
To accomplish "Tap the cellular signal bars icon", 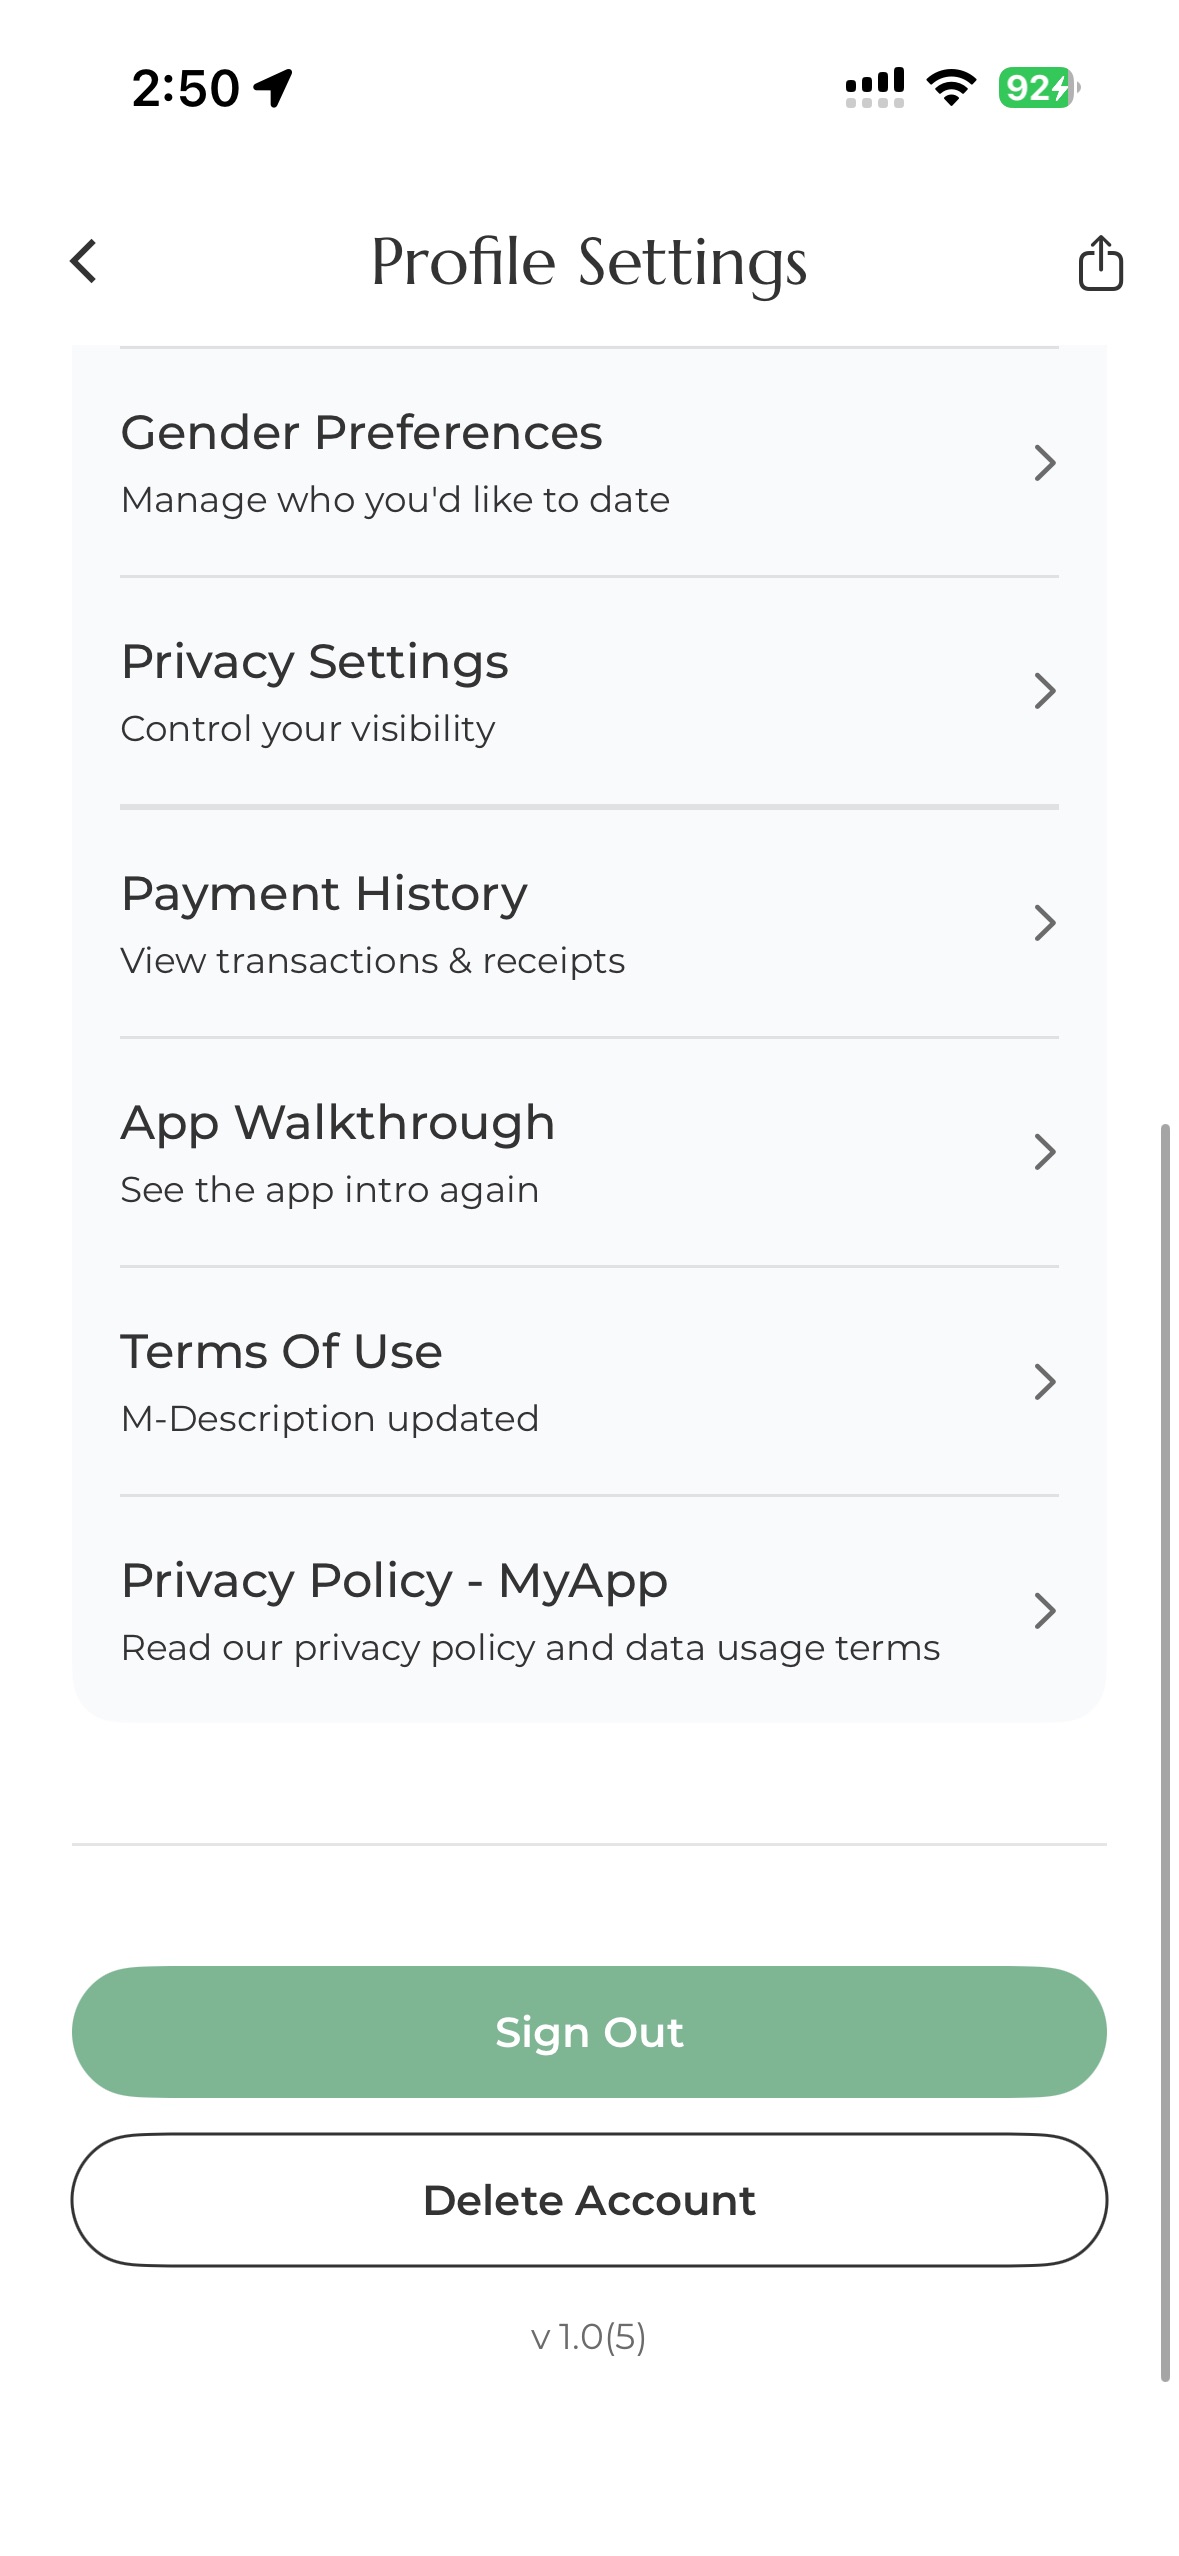I will coord(874,88).
